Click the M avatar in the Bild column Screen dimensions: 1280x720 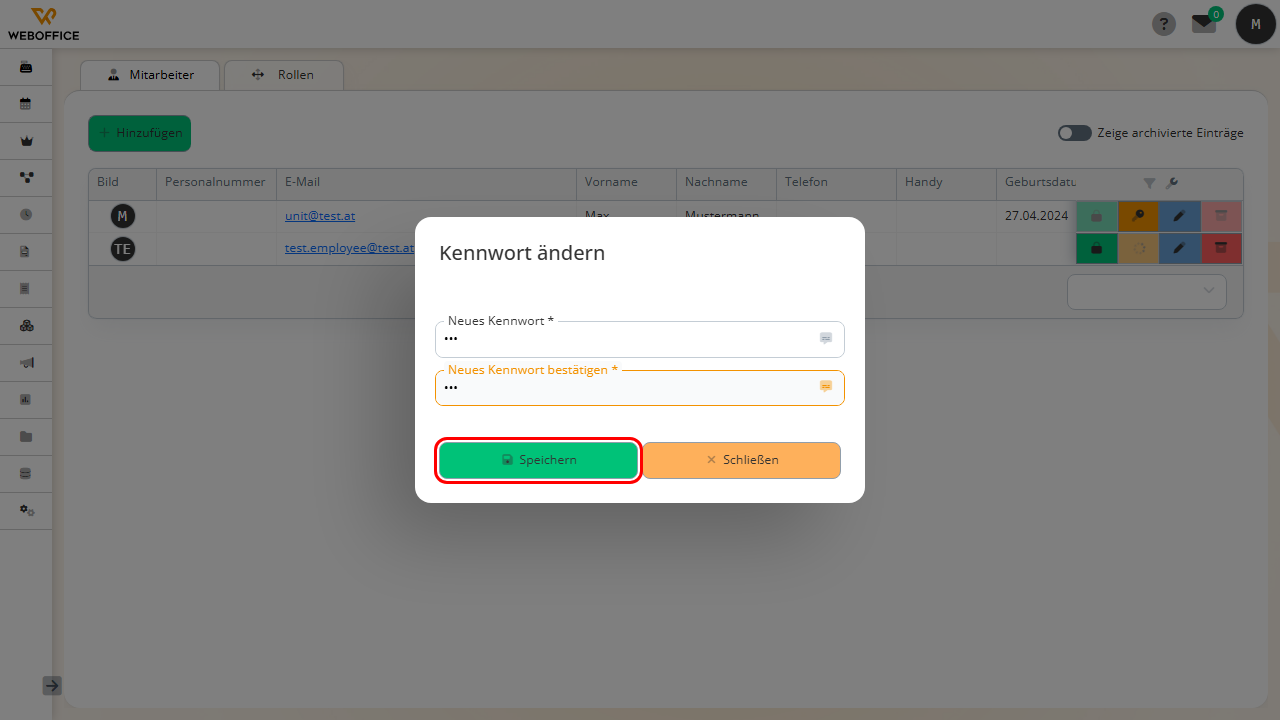tap(123, 216)
